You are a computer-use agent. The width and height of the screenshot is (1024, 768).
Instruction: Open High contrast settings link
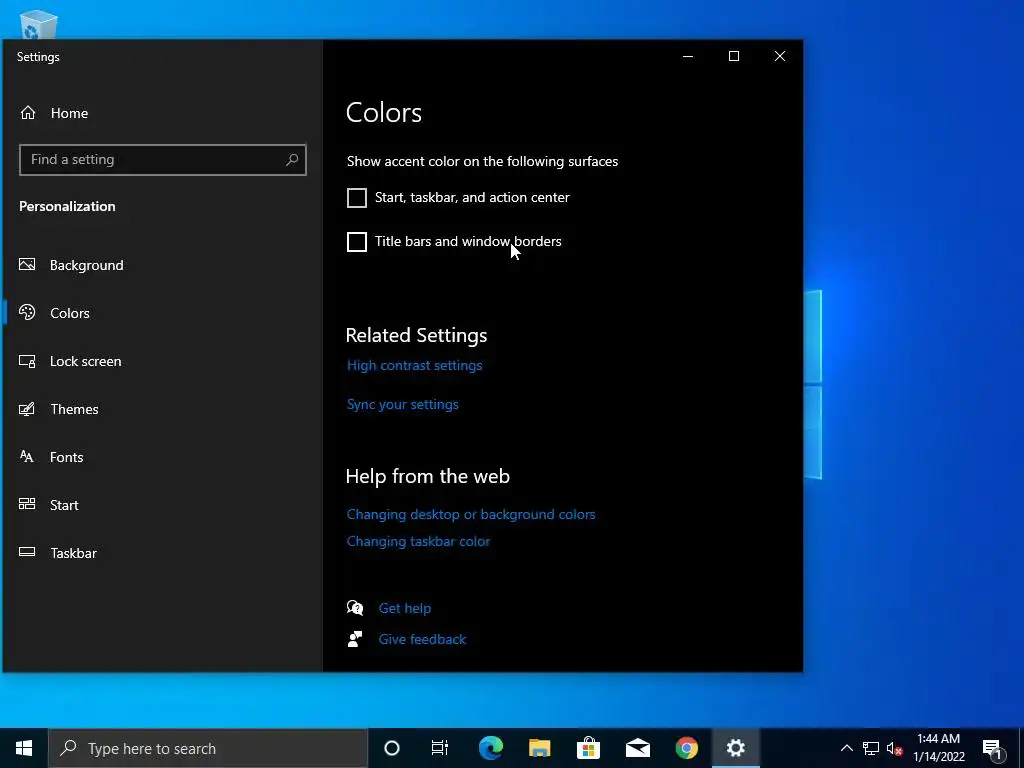(415, 365)
